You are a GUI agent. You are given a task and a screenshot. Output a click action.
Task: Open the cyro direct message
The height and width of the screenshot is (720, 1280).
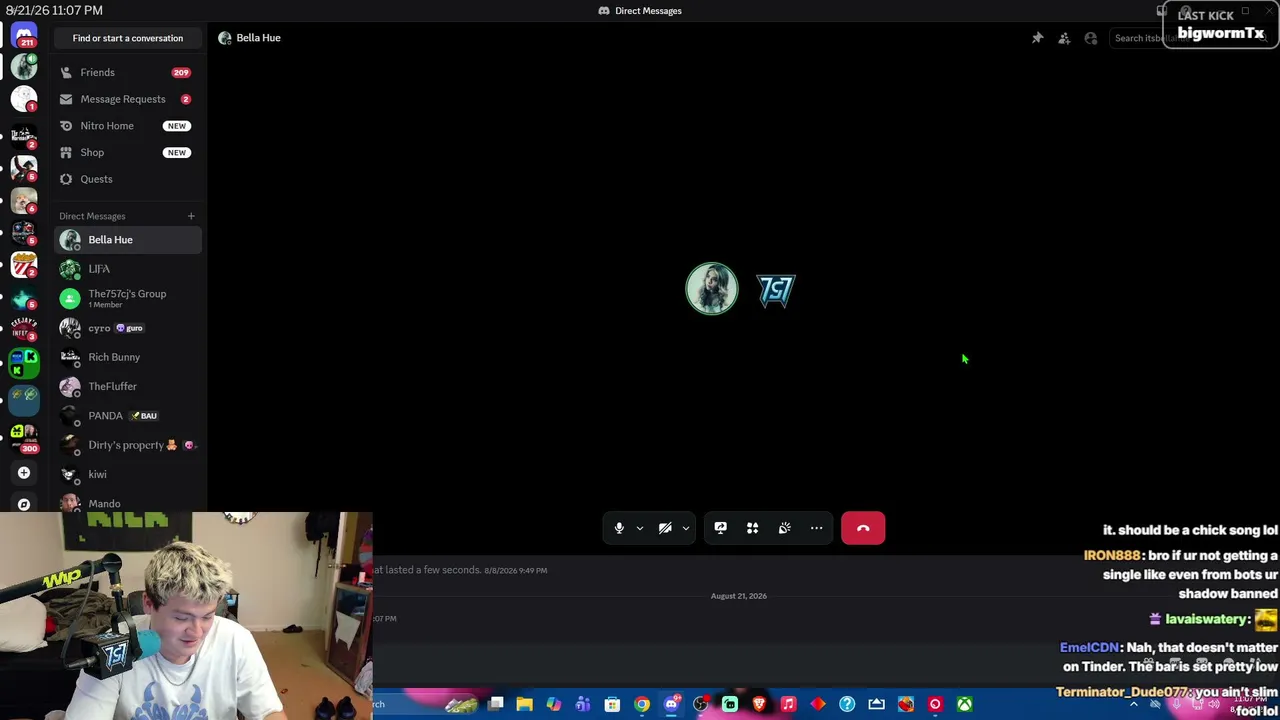coord(128,328)
